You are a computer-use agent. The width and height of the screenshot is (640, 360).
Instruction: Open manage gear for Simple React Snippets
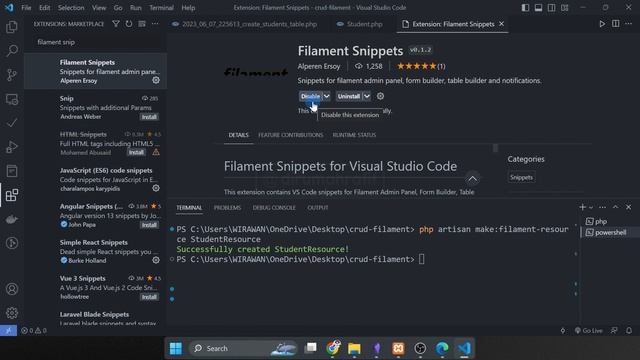[x=156, y=260]
